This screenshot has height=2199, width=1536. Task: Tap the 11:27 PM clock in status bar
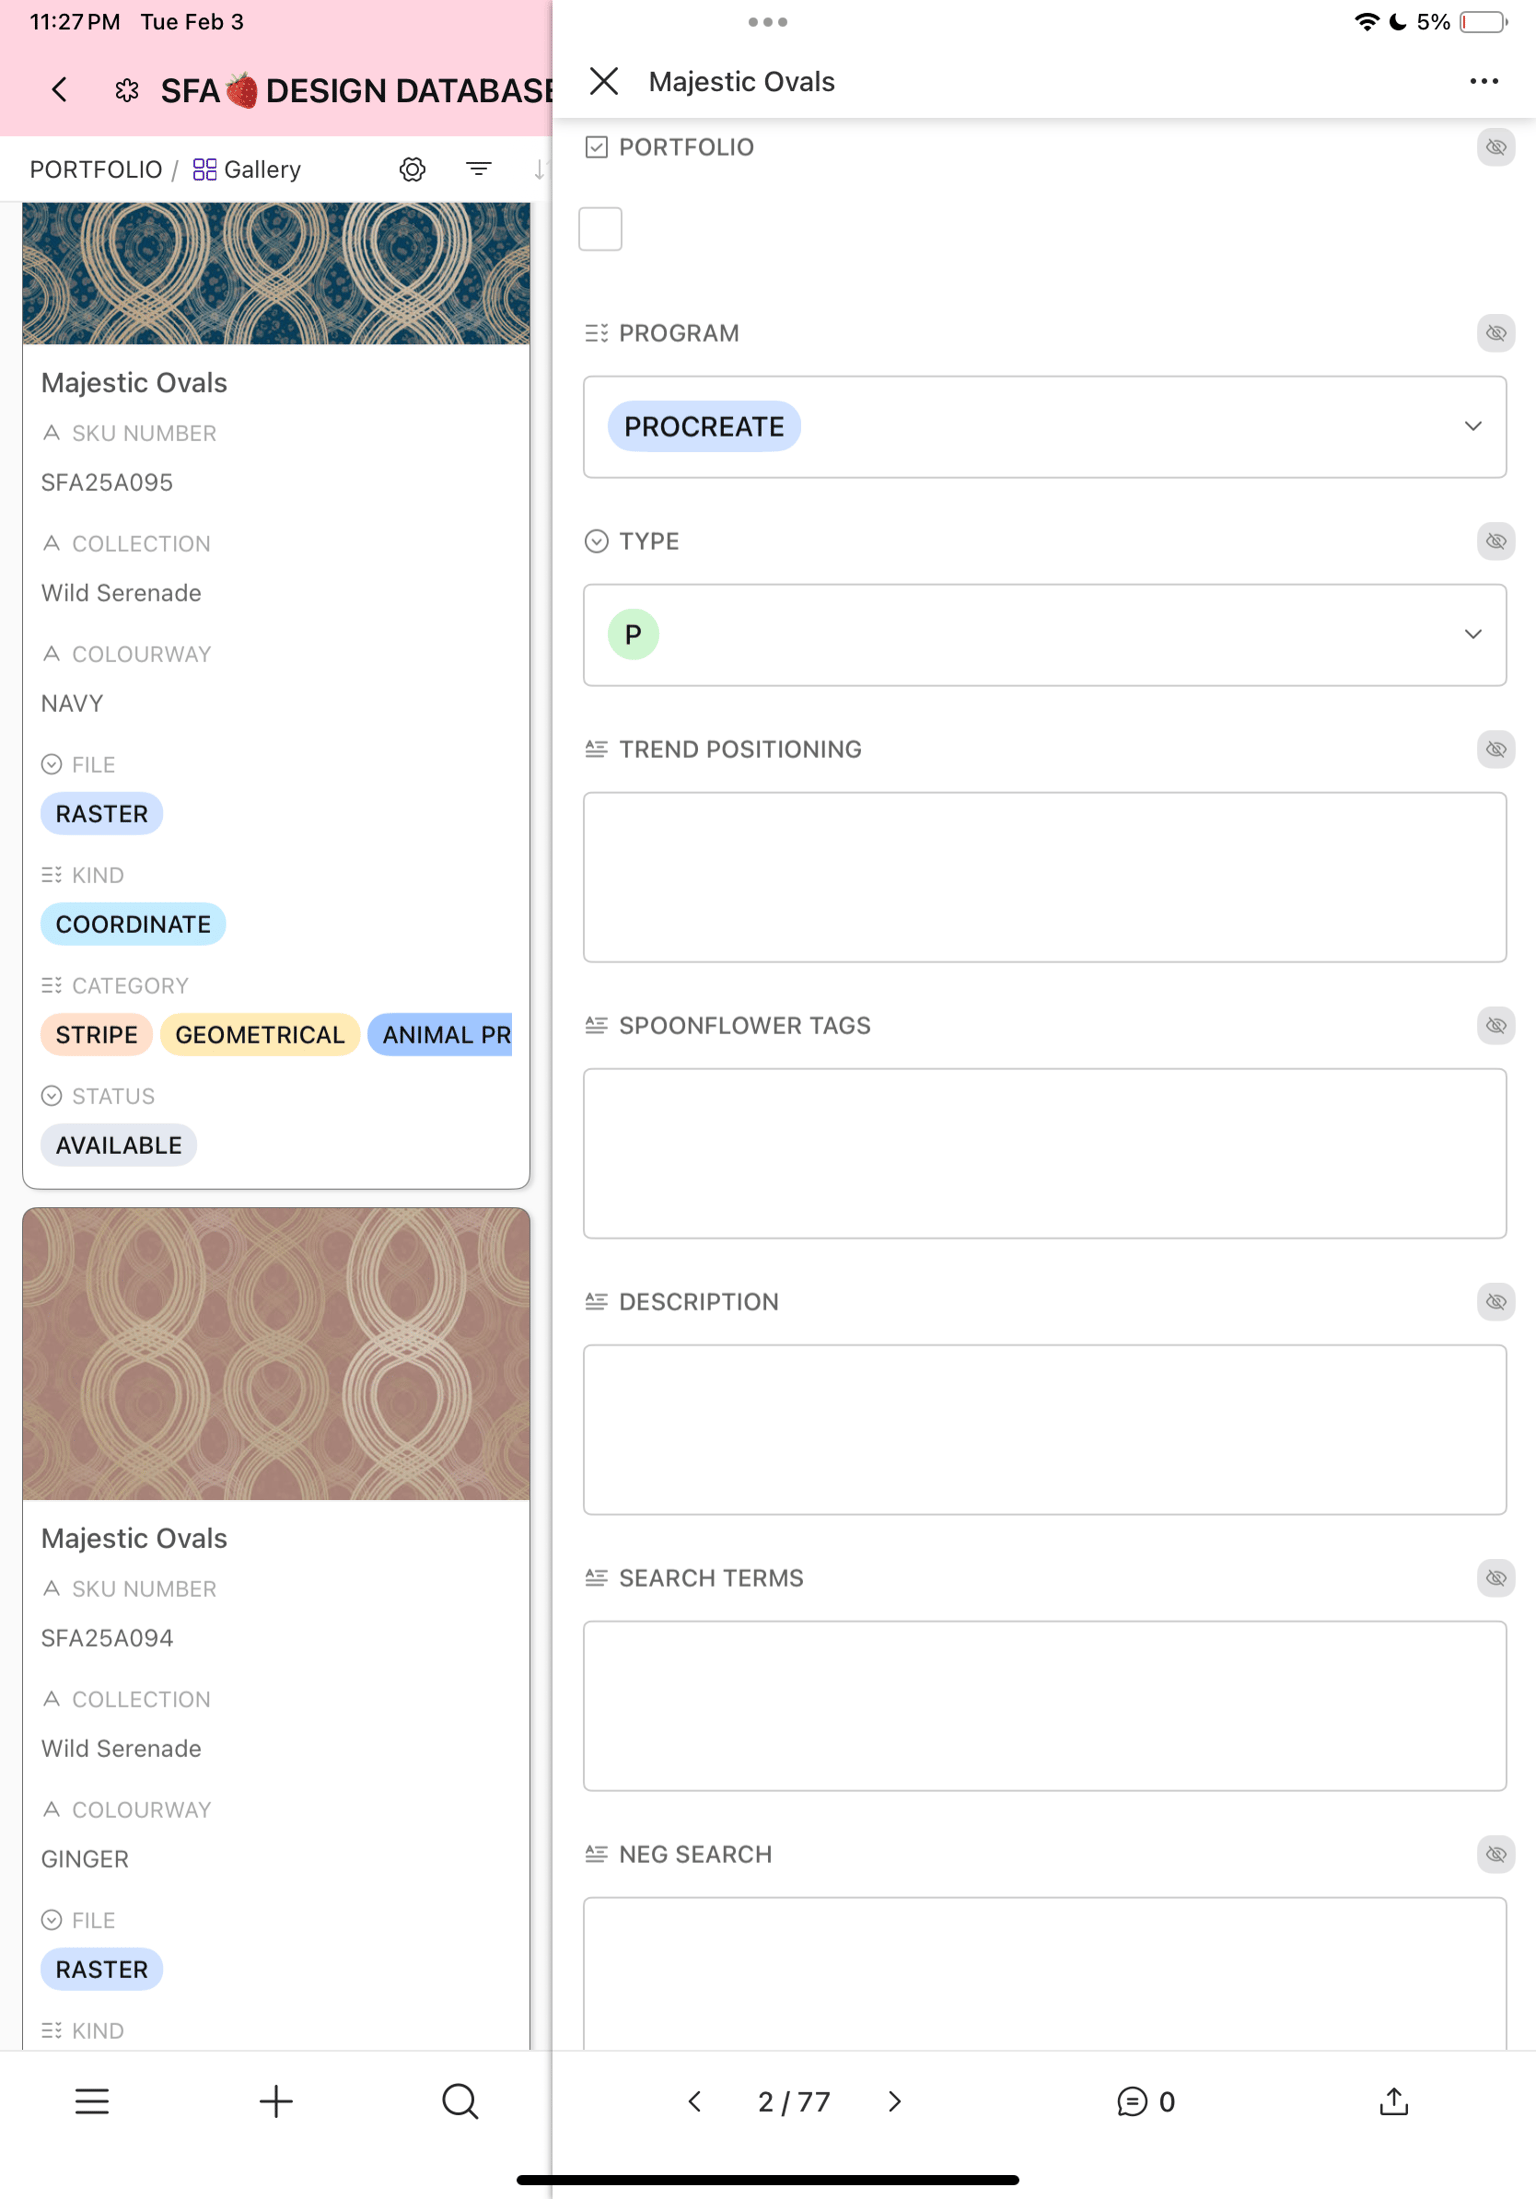[75, 22]
